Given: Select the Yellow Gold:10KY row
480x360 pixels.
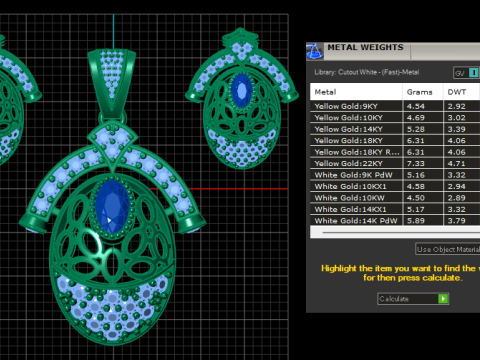Looking at the screenshot, I should [395, 118].
